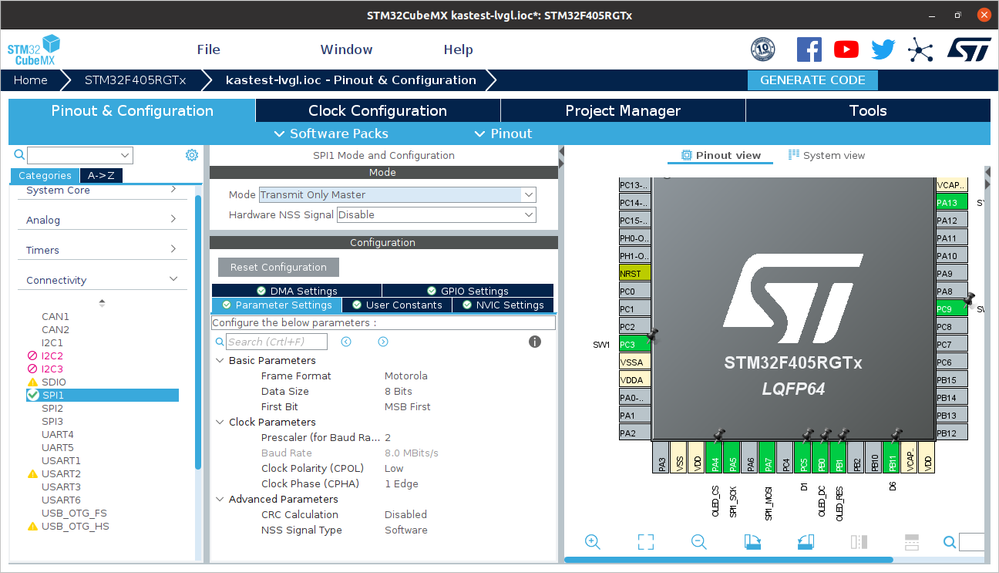Switch to the Tools tab
Image resolution: width=999 pixels, height=573 pixels.
868,110
